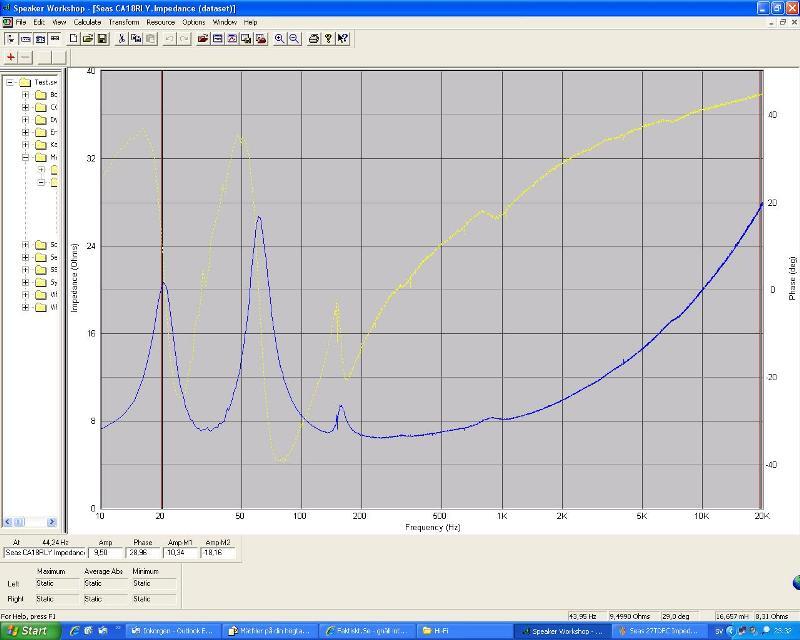Click the New document toolbar icon

73,39
